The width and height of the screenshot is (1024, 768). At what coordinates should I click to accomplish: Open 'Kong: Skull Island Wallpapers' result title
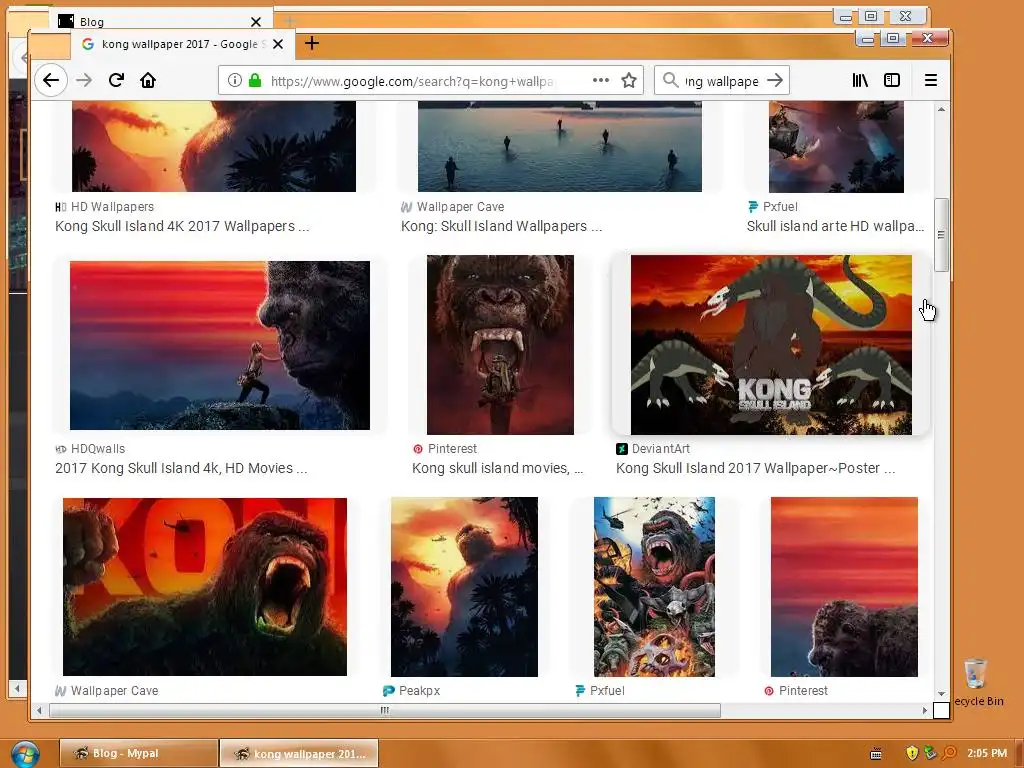click(x=502, y=226)
